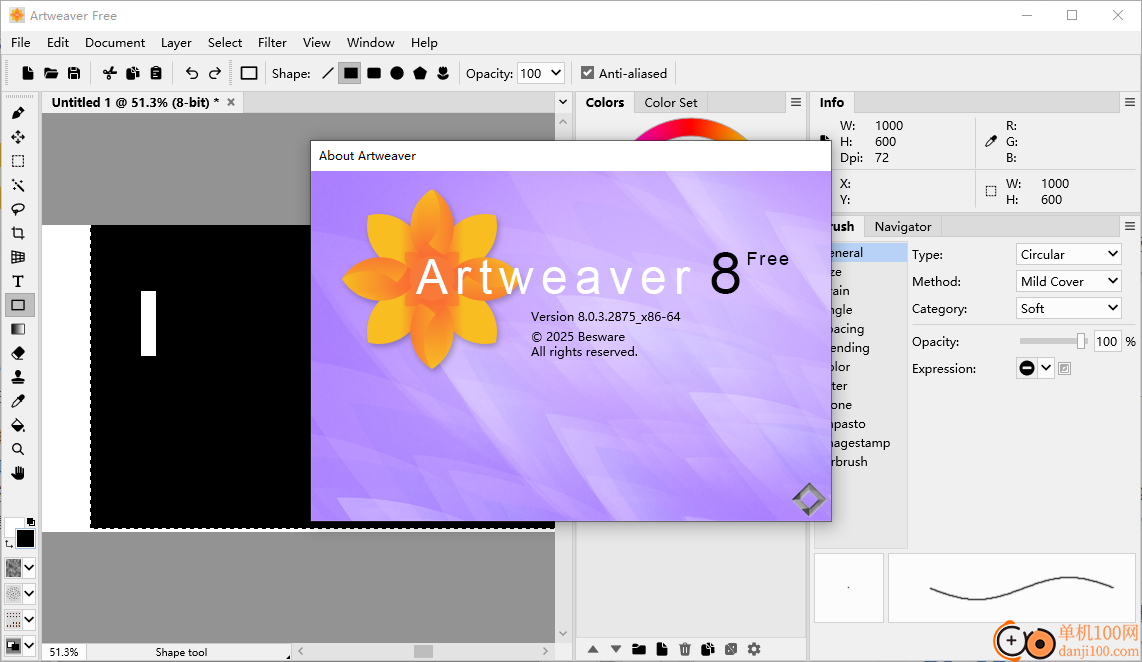
Task: Open the Brush panel options menu
Action: 1130,226
